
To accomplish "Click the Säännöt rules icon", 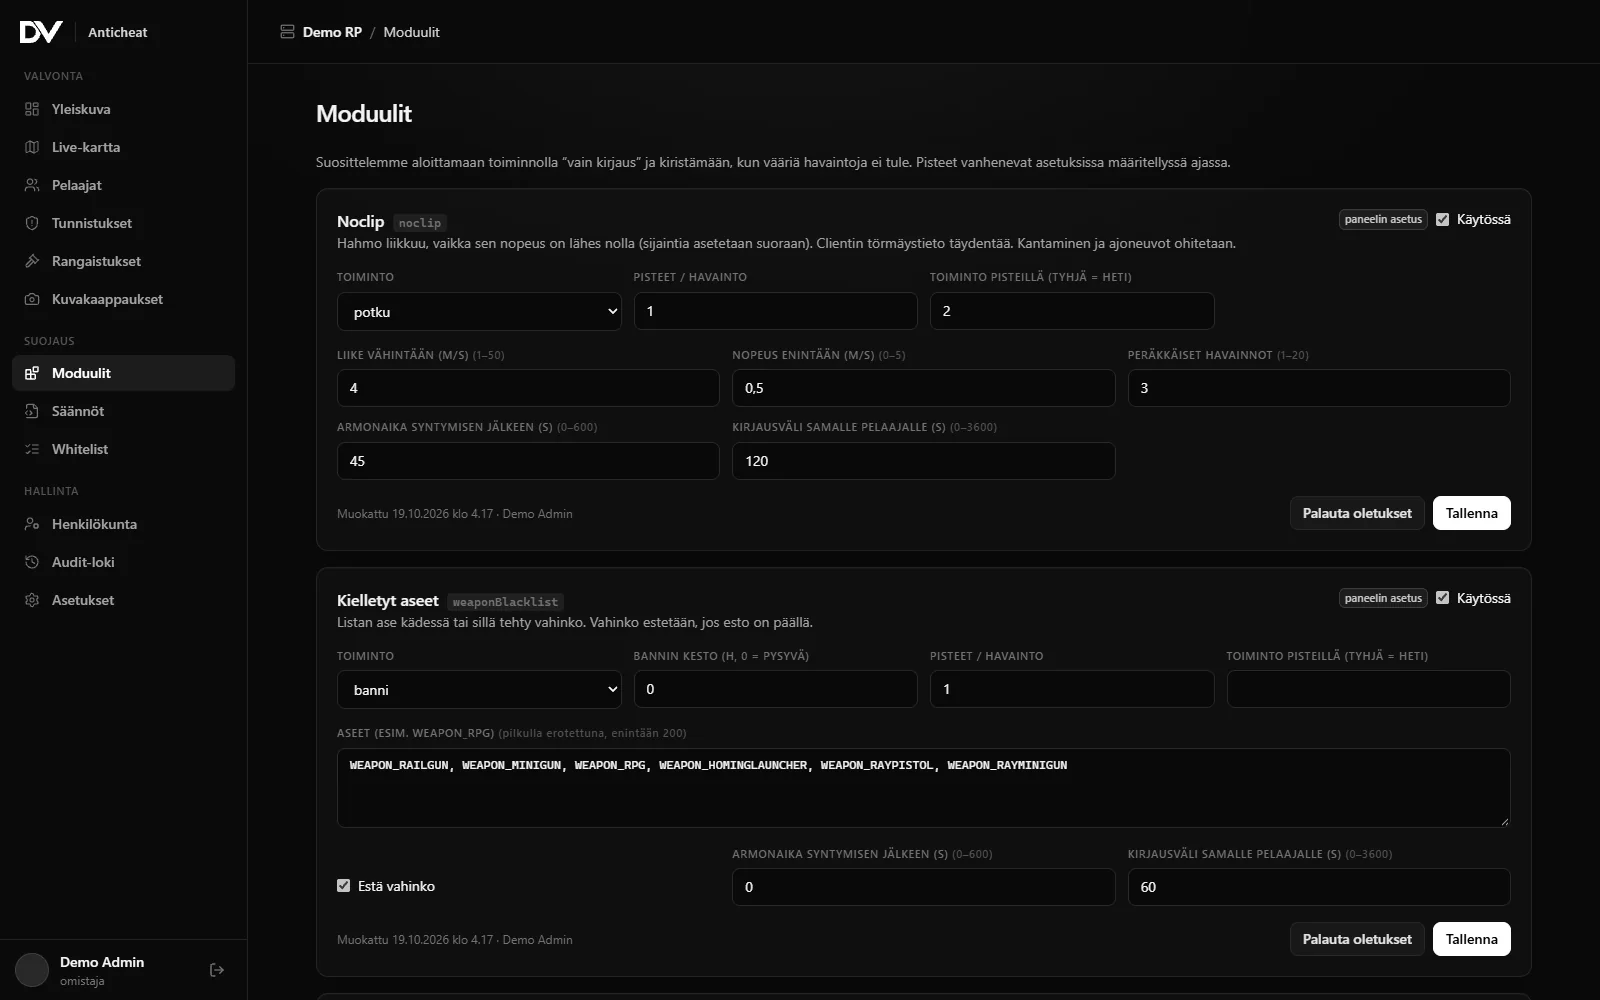I will pos(32,411).
